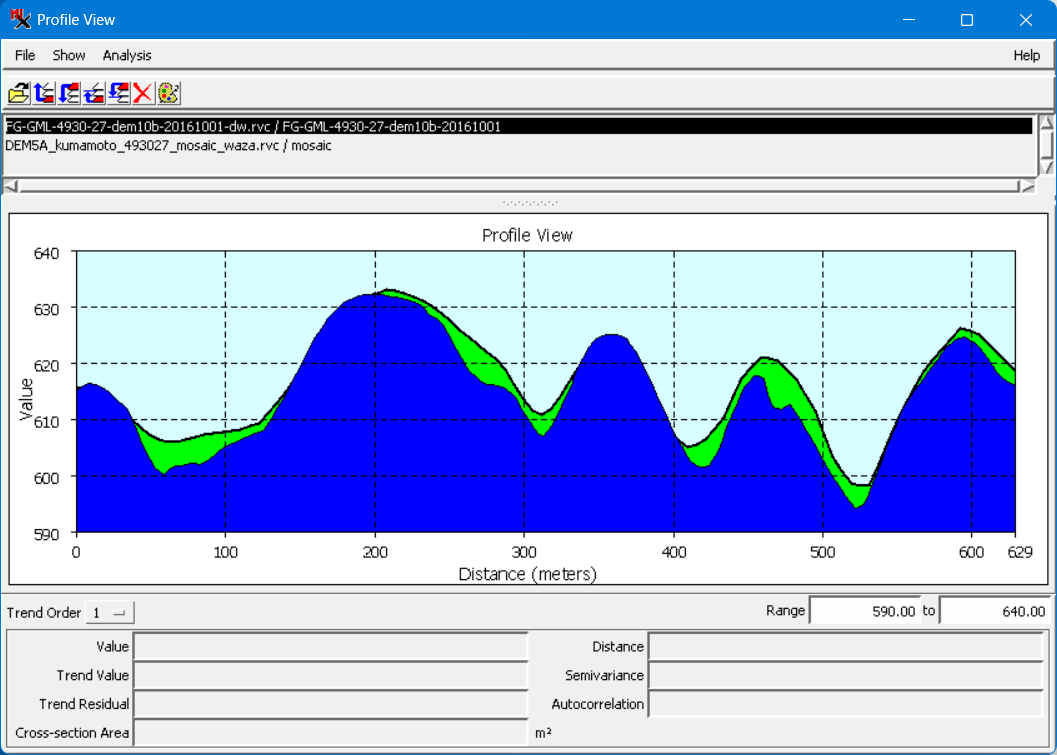Image resolution: width=1057 pixels, height=755 pixels.
Task: Click the 'Distance (meters)' axis label
Action: click(x=527, y=574)
